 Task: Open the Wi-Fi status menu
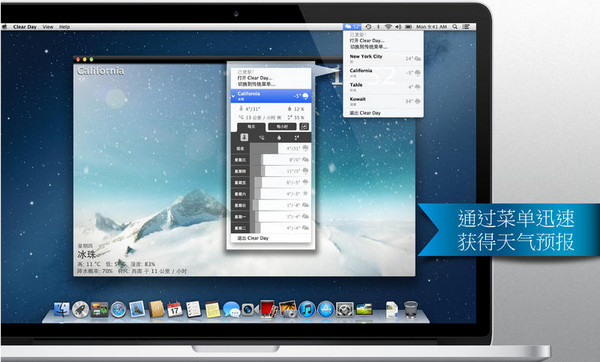388,27
